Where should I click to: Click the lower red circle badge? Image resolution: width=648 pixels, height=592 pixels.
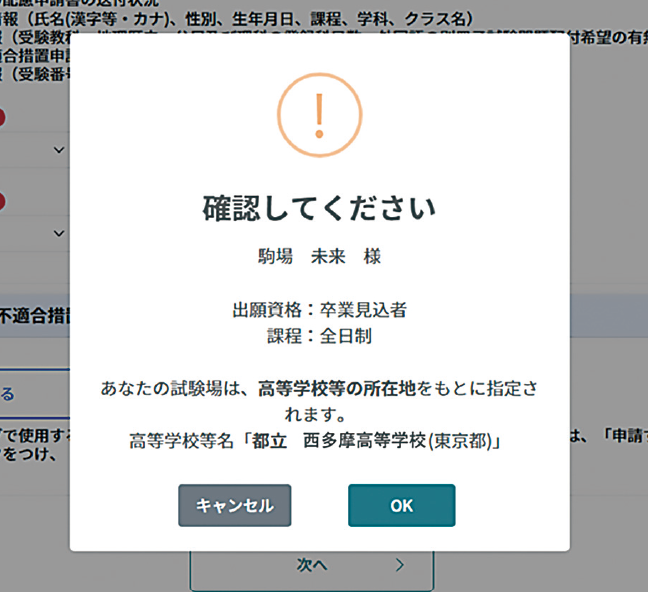[x=2, y=201]
